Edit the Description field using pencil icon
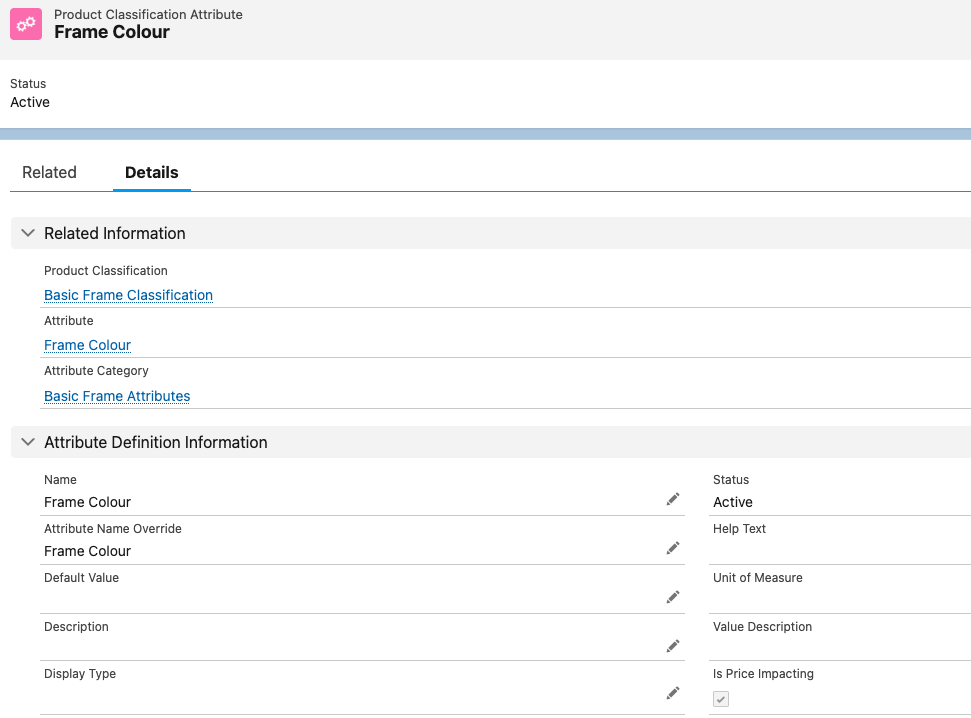 point(673,646)
